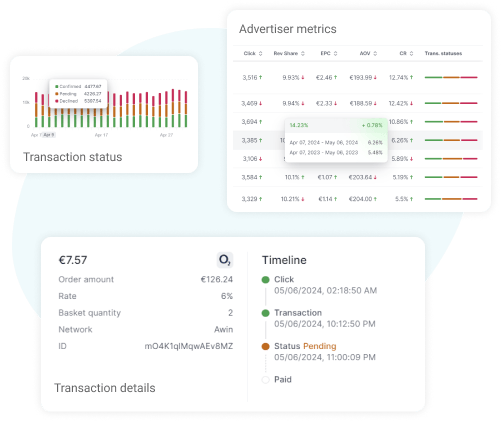The width and height of the screenshot is (501, 422).
Task: Click the O2 advertiser logo
Action: [x=225, y=260]
